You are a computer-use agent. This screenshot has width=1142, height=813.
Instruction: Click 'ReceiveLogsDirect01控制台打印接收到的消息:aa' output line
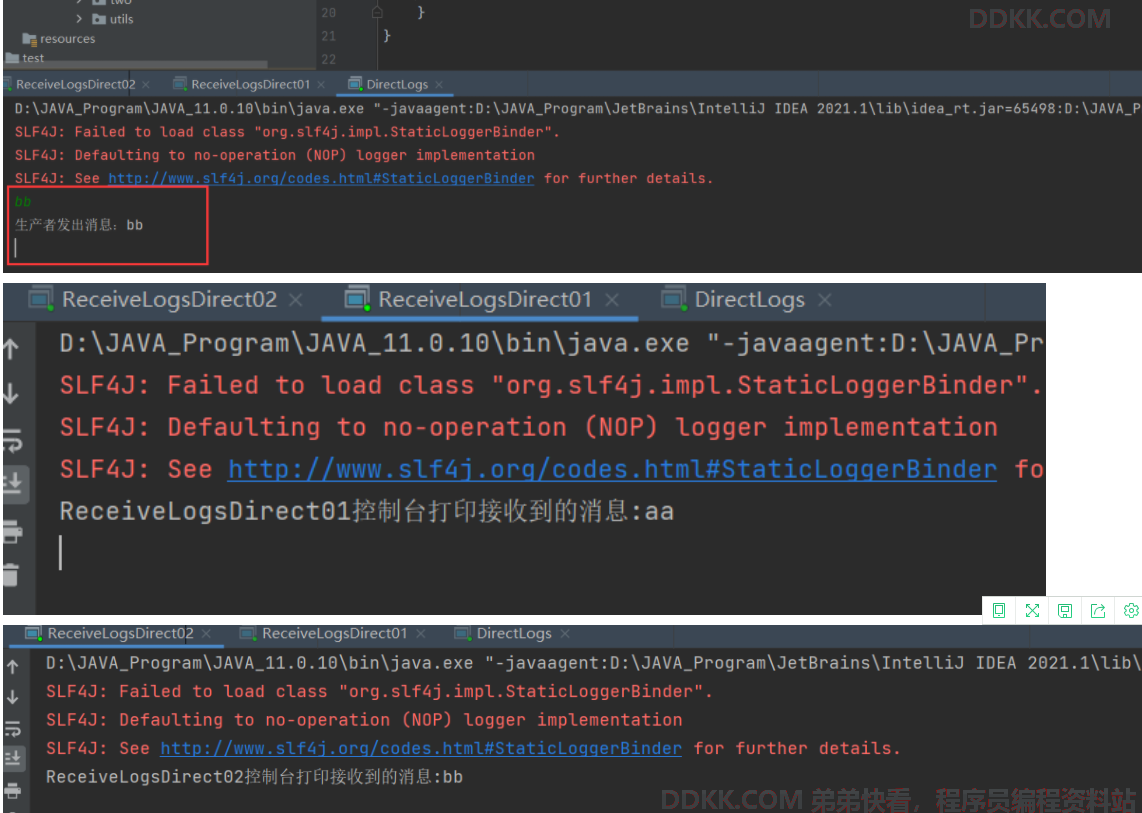point(366,511)
